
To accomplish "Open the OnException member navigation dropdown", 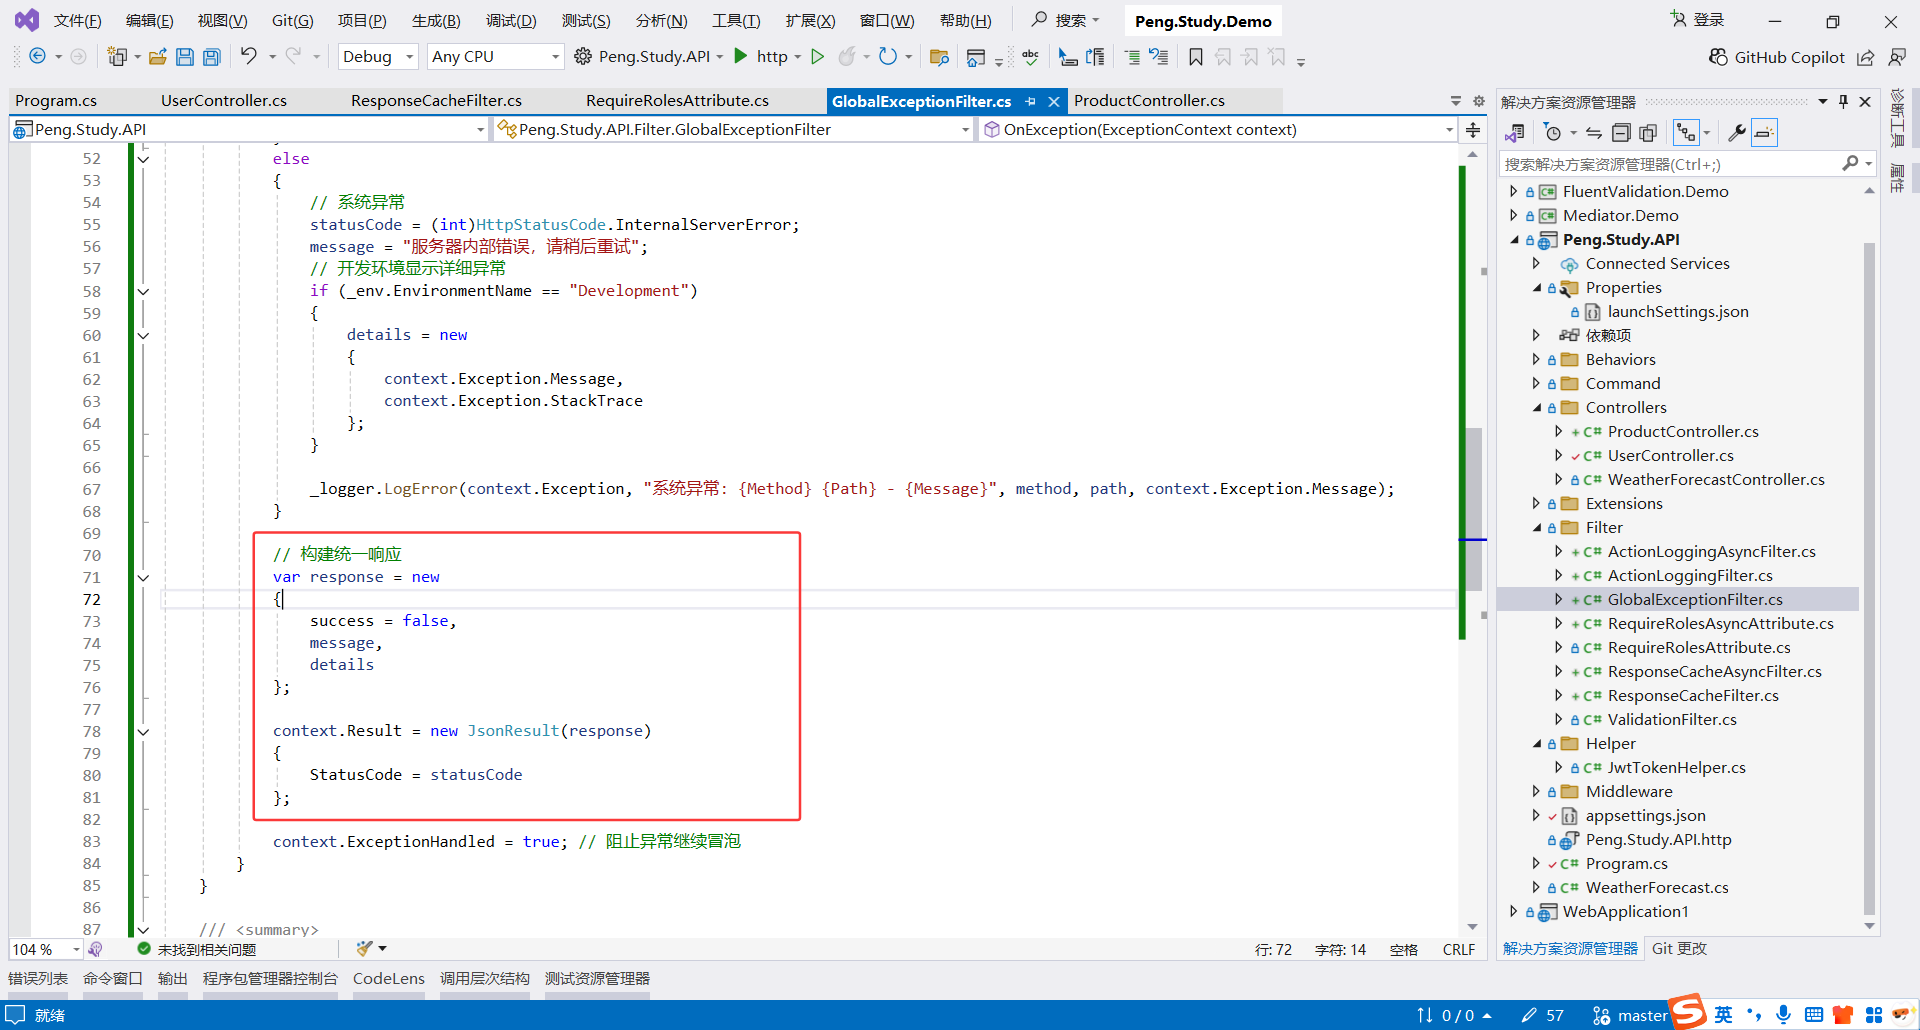I will pos(1218,130).
